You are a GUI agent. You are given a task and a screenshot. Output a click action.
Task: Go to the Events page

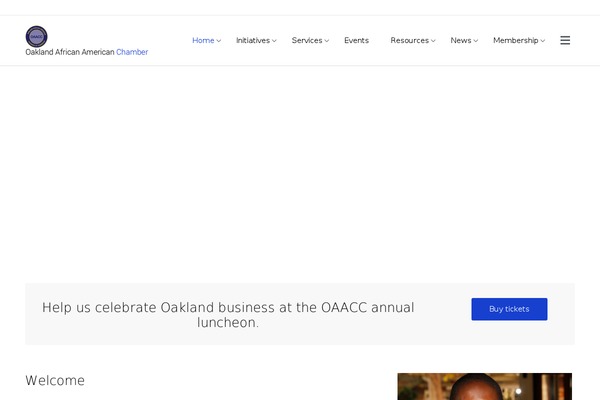[356, 40]
